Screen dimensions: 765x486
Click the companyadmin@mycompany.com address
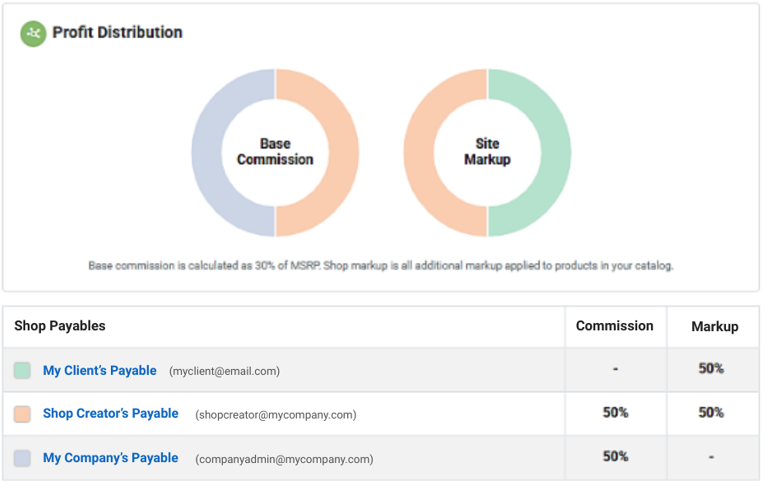click(284, 459)
